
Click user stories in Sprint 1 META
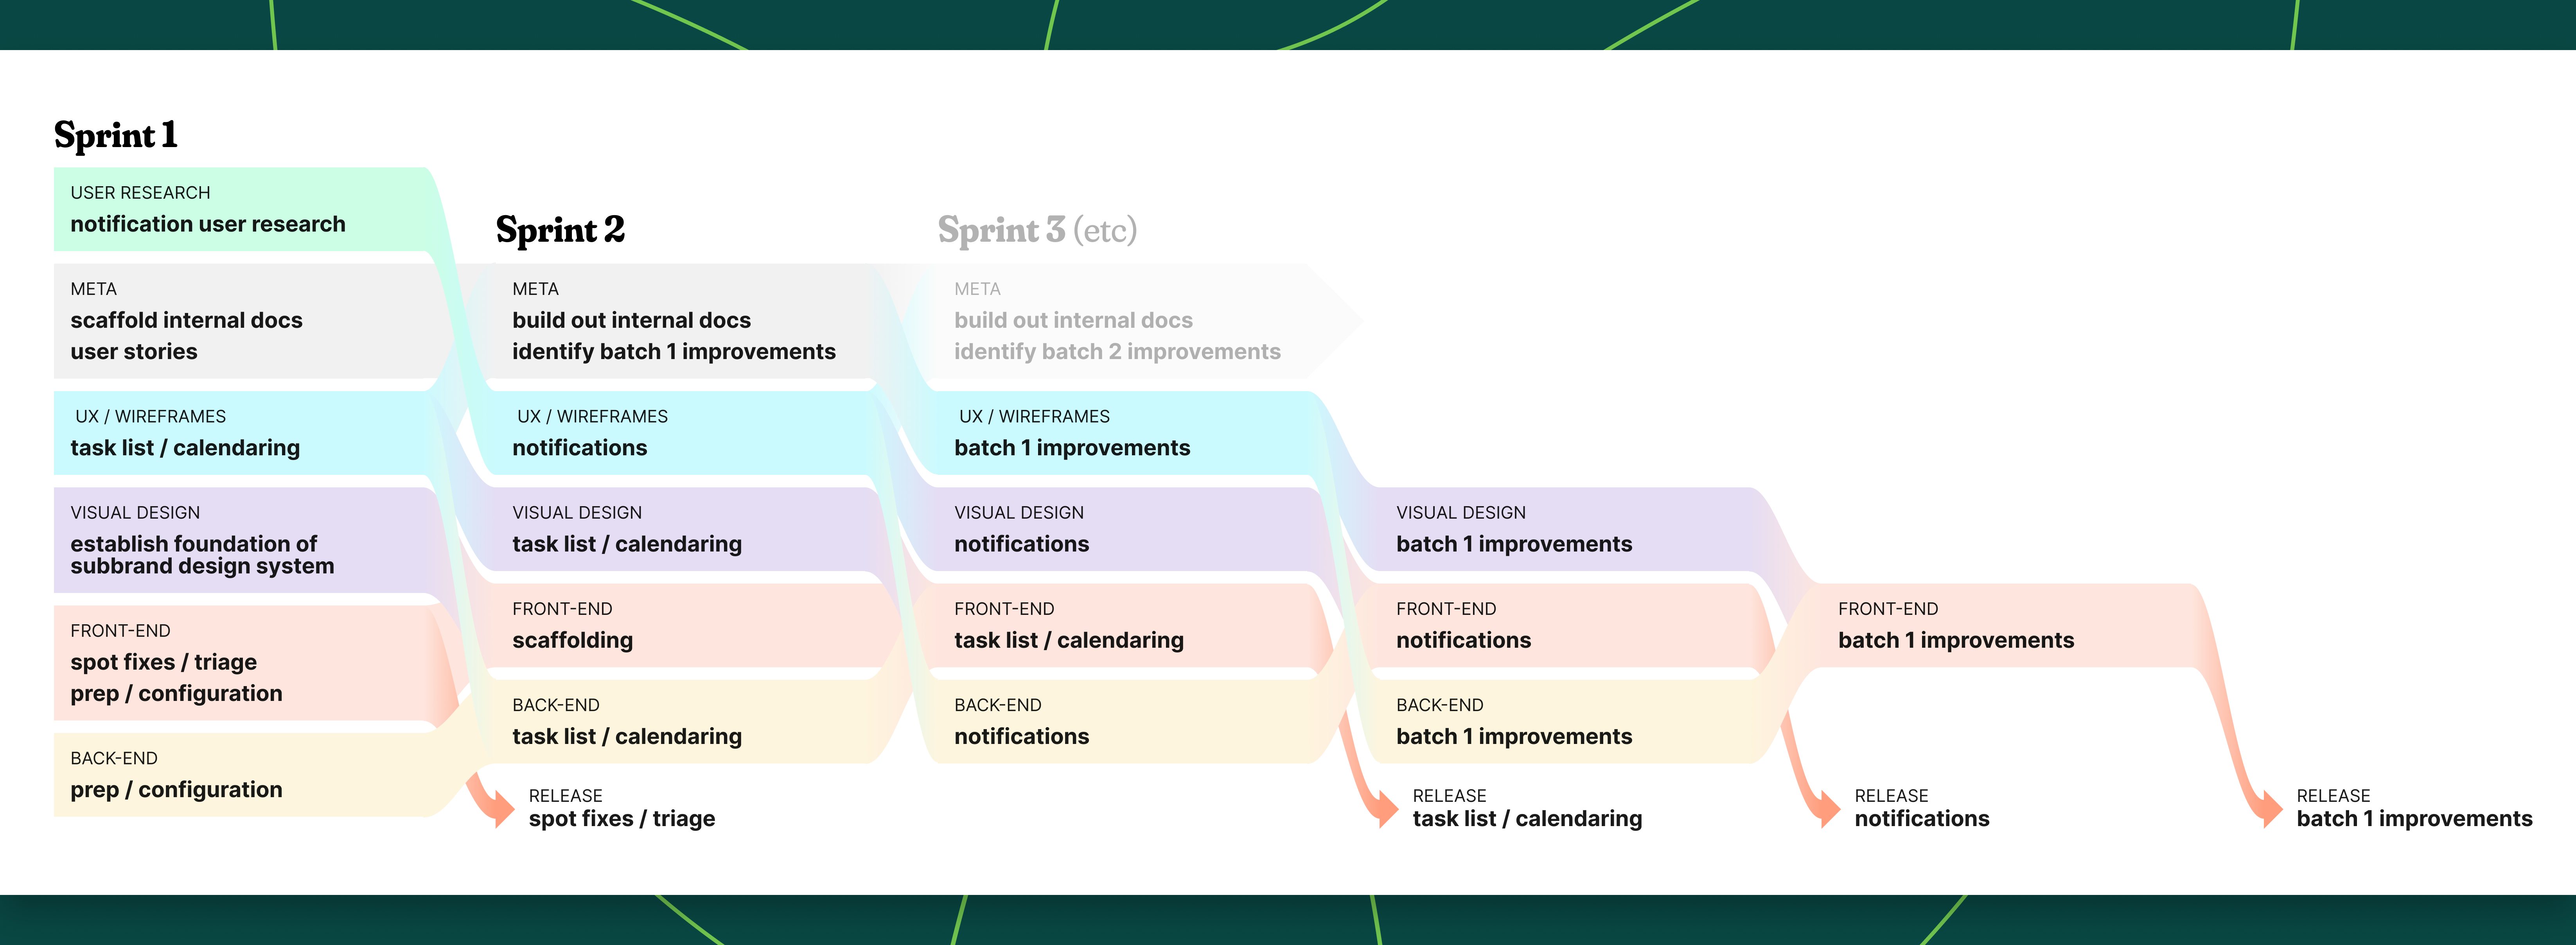[x=134, y=352]
